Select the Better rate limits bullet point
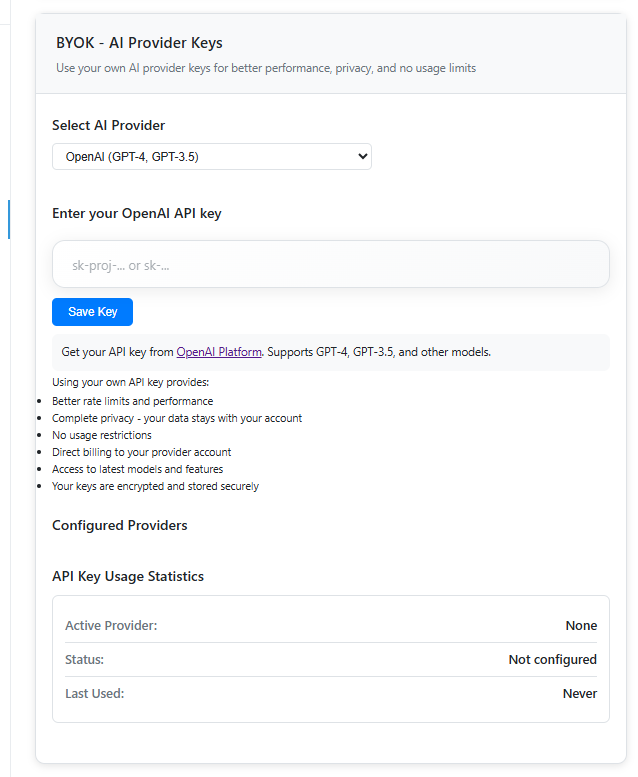 pyautogui.click(x=132, y=401)
